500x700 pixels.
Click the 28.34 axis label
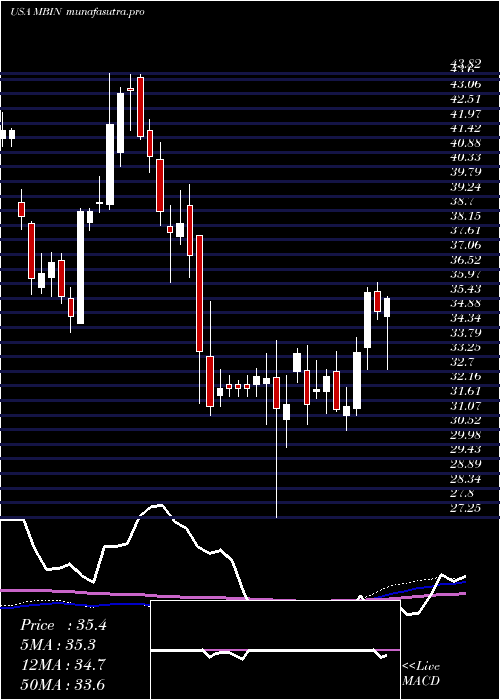tap(465, 479)
